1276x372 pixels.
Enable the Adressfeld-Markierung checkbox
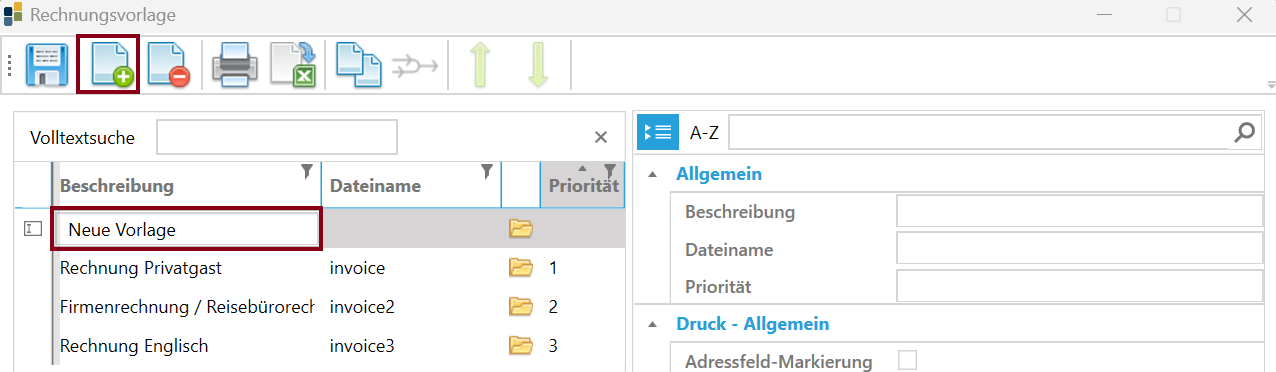pyautogui.click(x=908, y=361)
